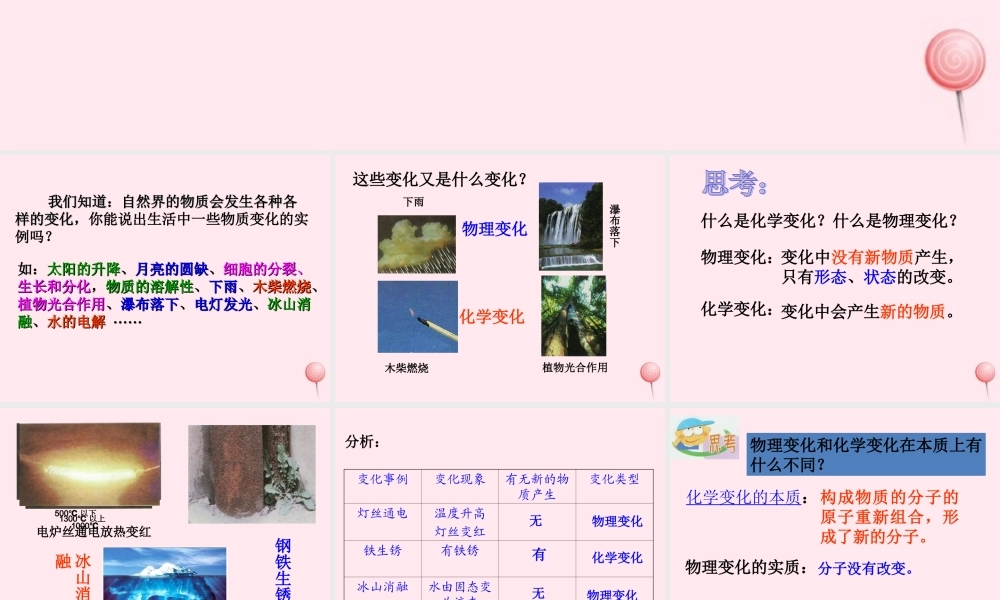Viewport: 1000px width, 600px height.
Task: Click caption 电炉丝通电放热变红
Action: point(94,532)
